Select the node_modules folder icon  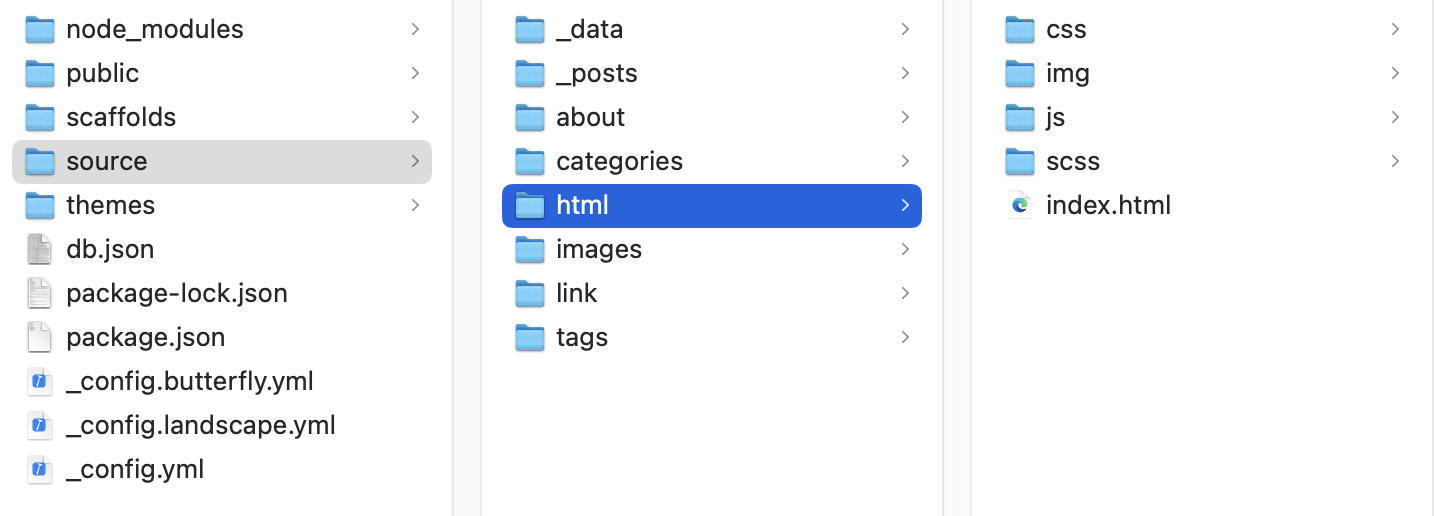39,29
